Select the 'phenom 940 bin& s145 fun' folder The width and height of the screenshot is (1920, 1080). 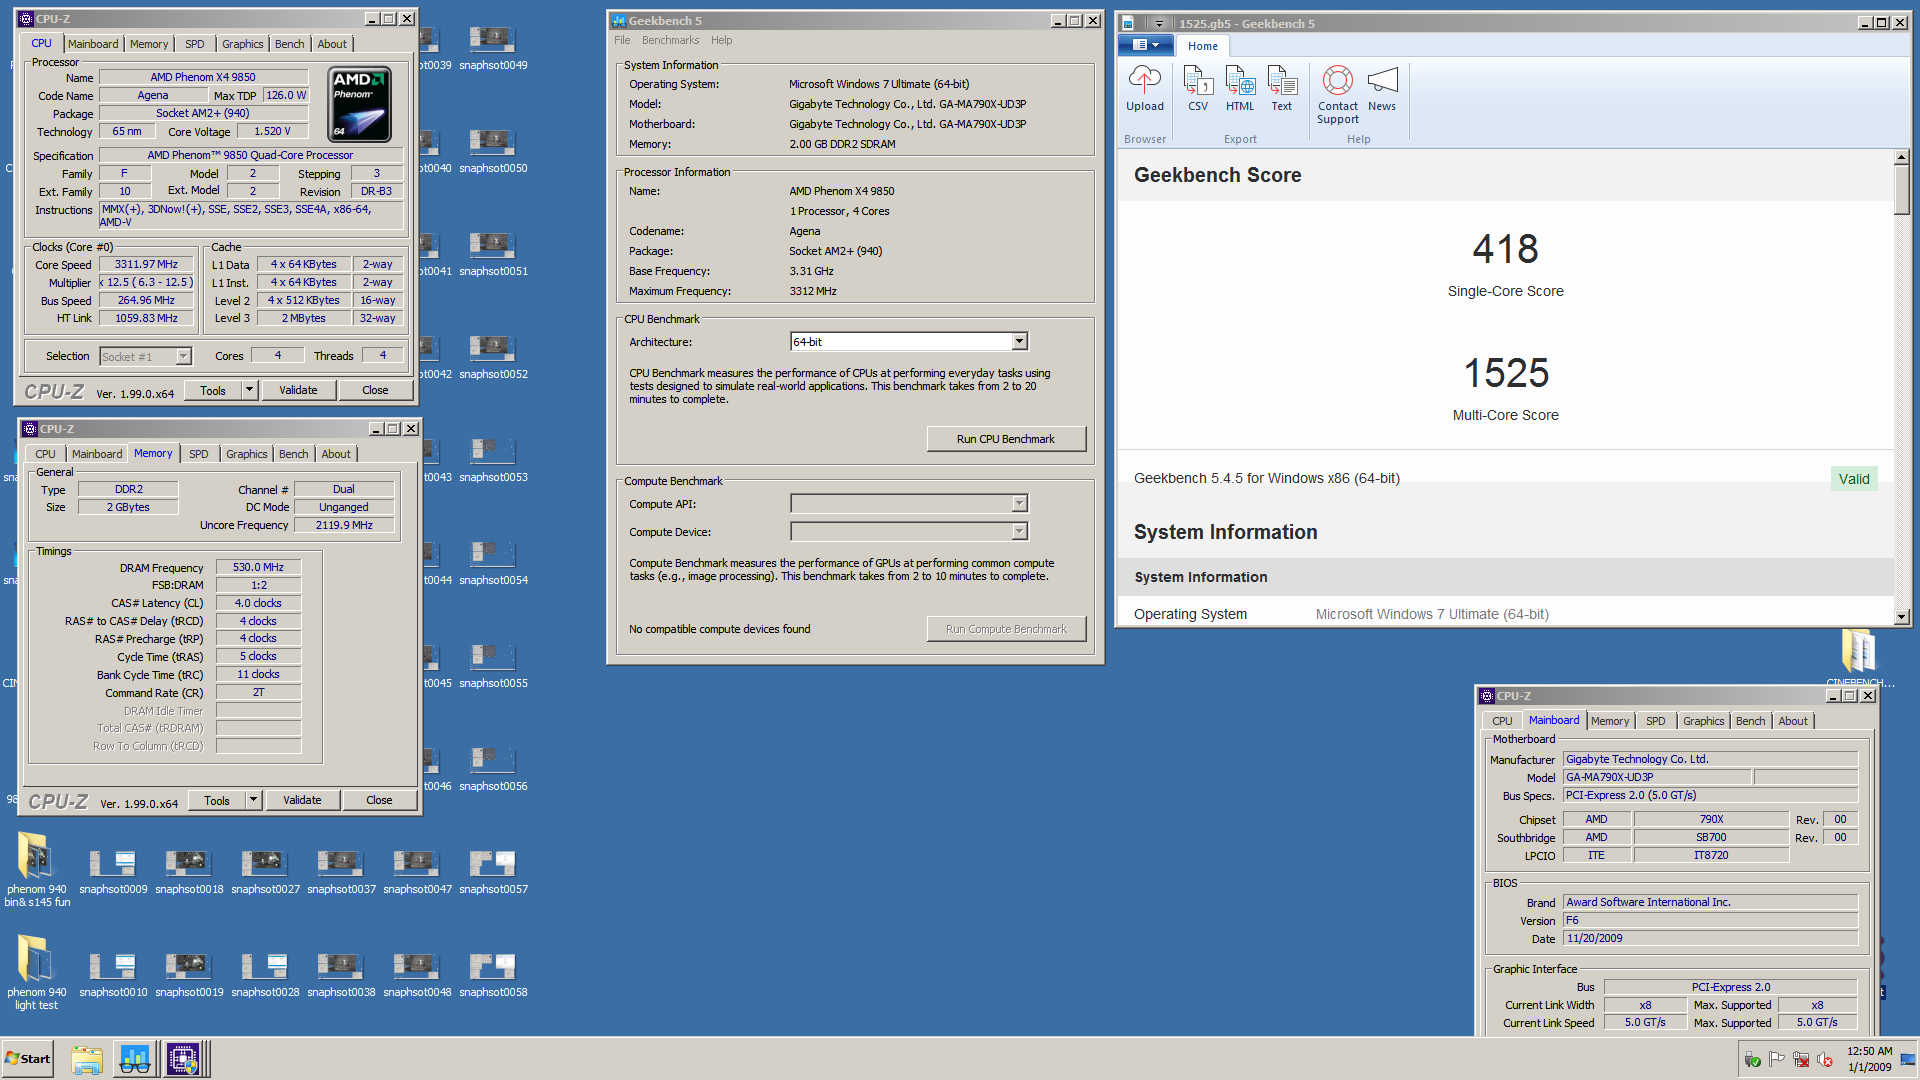(x=37, y=870)
